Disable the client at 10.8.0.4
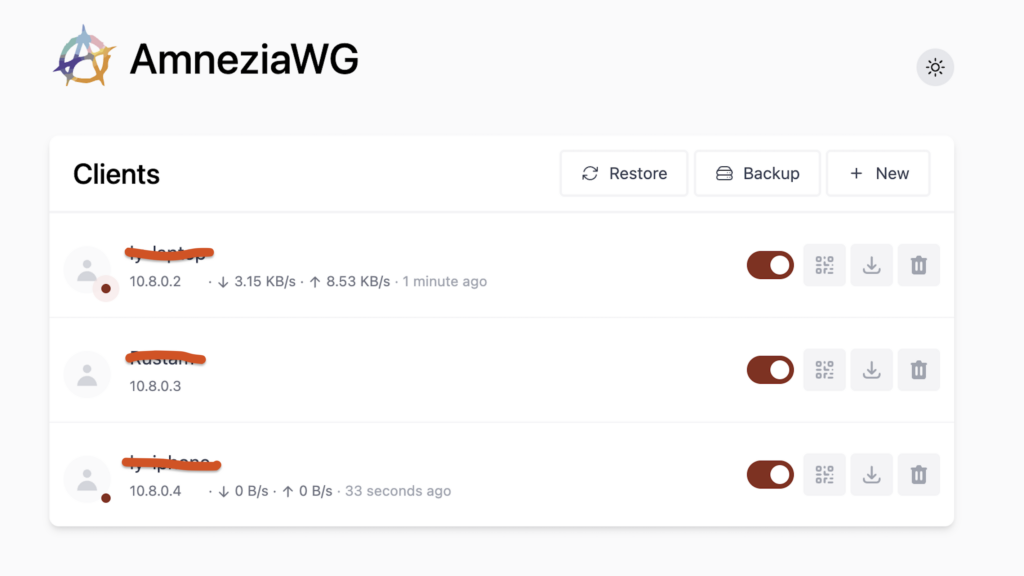The width and height of the screenshot is (1024, 576). tap(770, 474)
